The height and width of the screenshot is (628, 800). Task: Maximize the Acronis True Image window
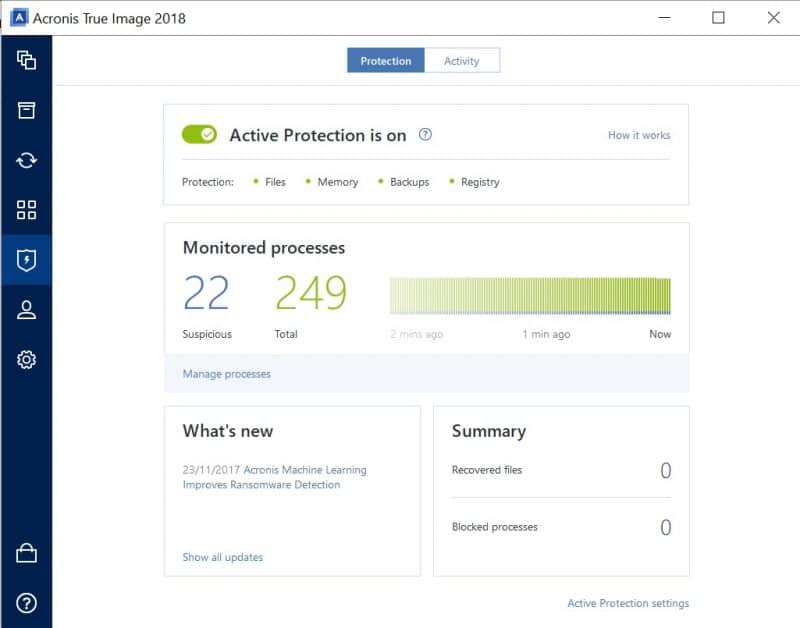(x=718, y=18)
